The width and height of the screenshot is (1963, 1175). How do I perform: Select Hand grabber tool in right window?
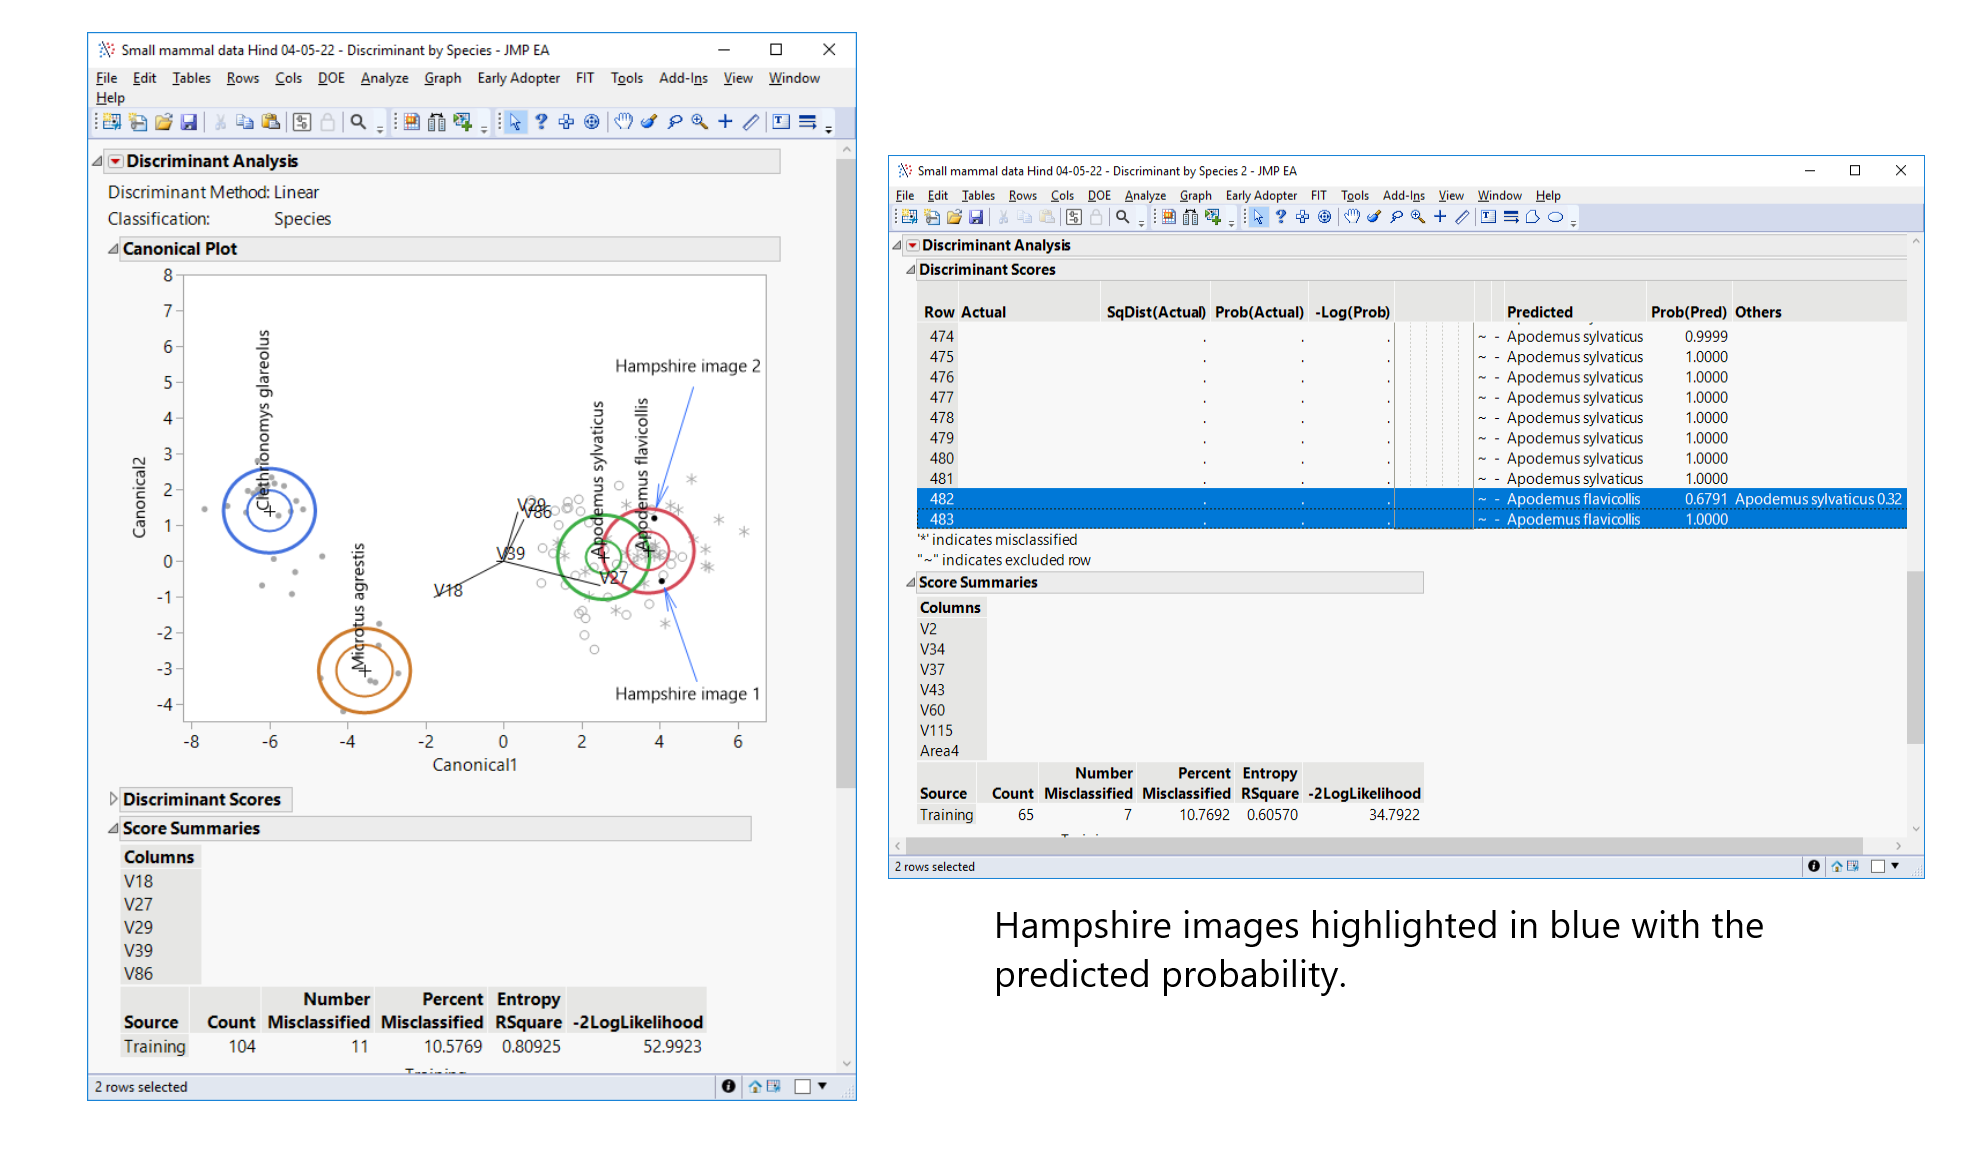point(1352,217)
